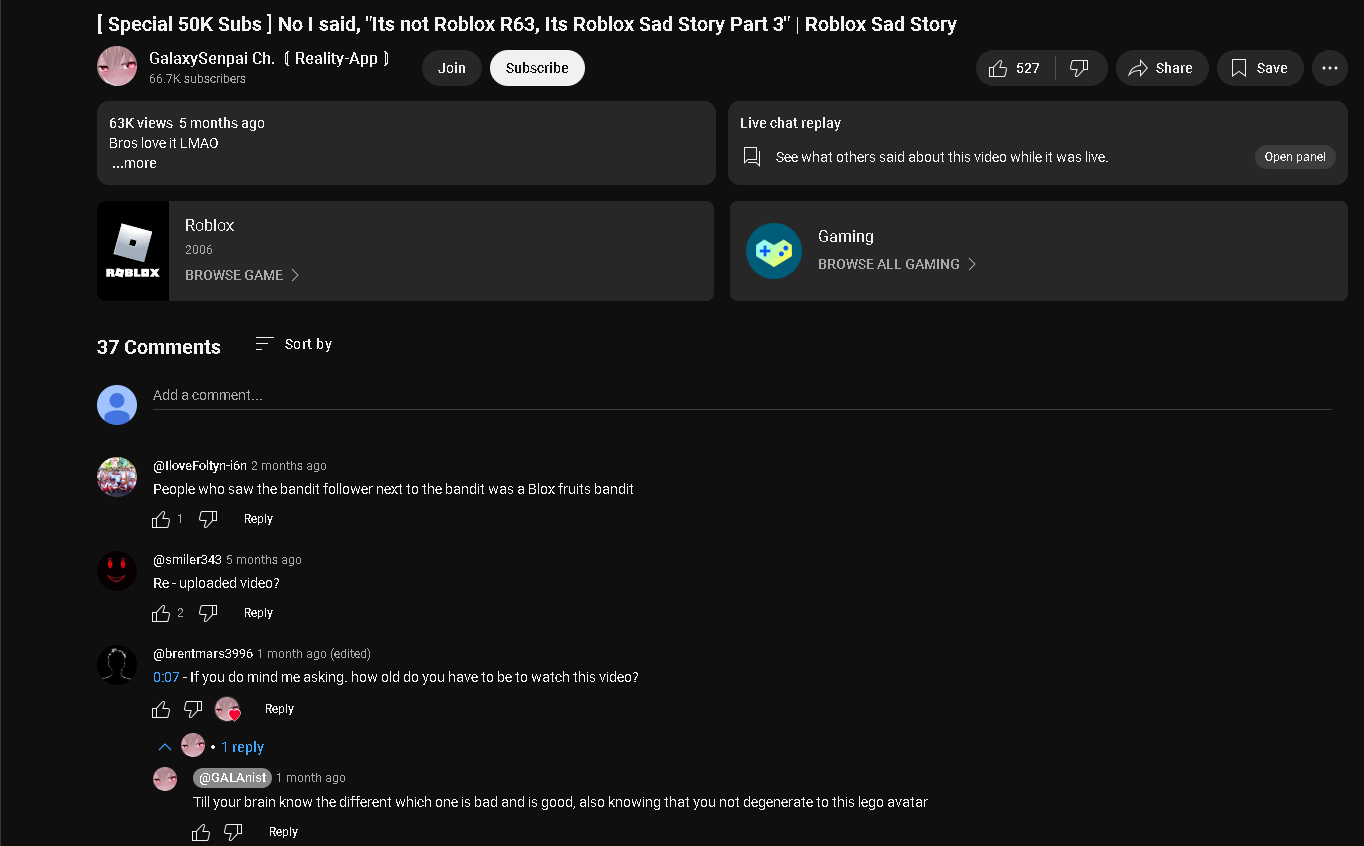Open the live chat replay panel
This screenshot has width=1364, height=846.
coord(1294,157)
